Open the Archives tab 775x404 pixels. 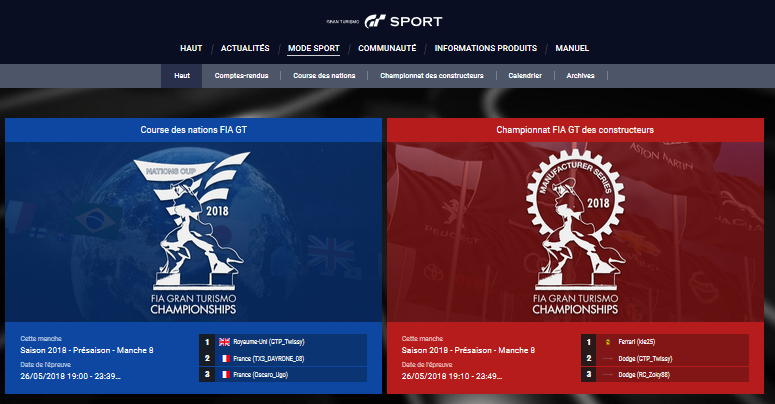[x=580, y=76]
